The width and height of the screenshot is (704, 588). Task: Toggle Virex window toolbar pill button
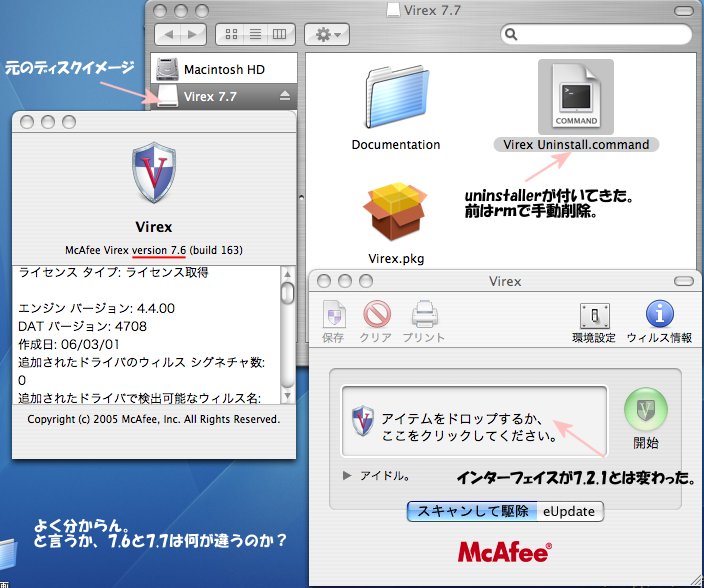point(684,281)
